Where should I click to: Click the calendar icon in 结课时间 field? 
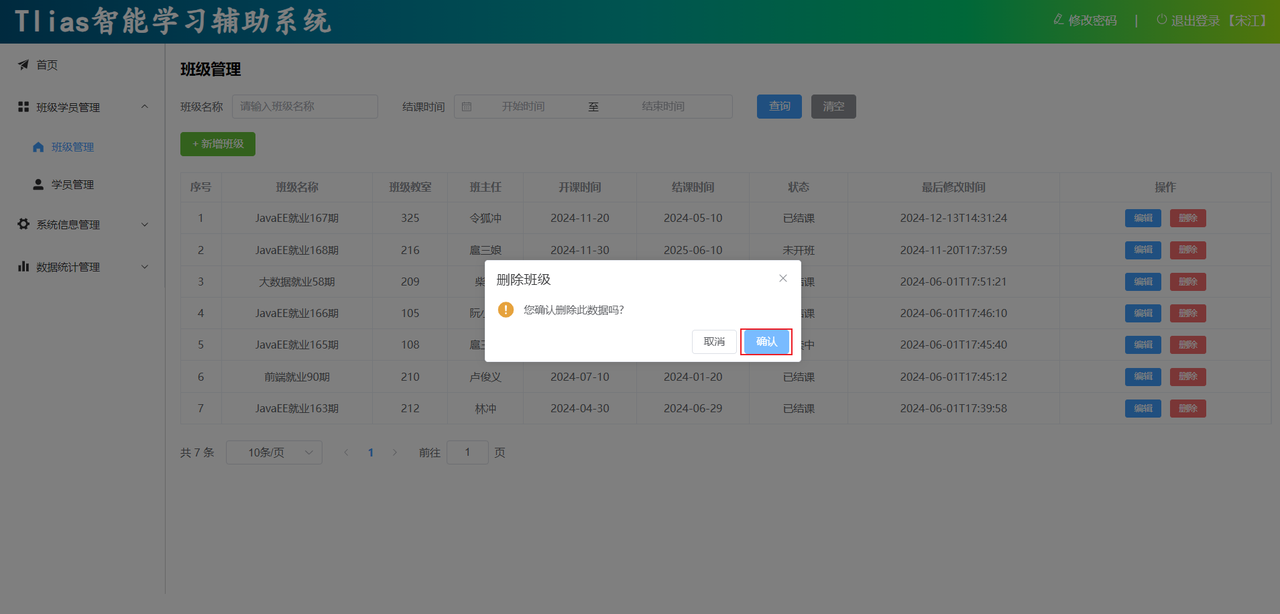coord(467,107)
